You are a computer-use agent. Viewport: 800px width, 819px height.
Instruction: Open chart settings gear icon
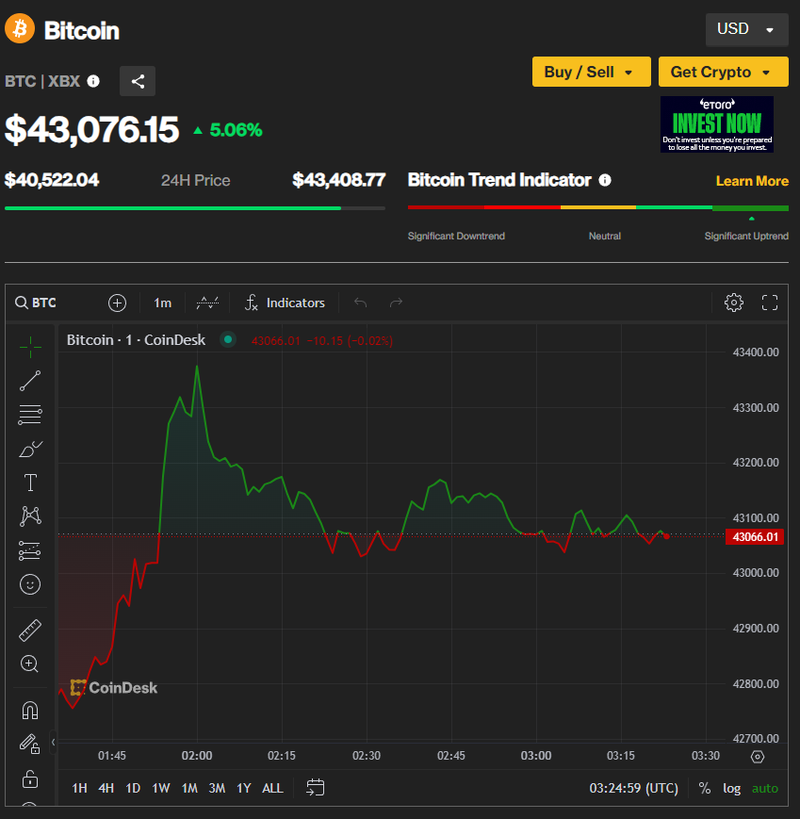[734, 302]
